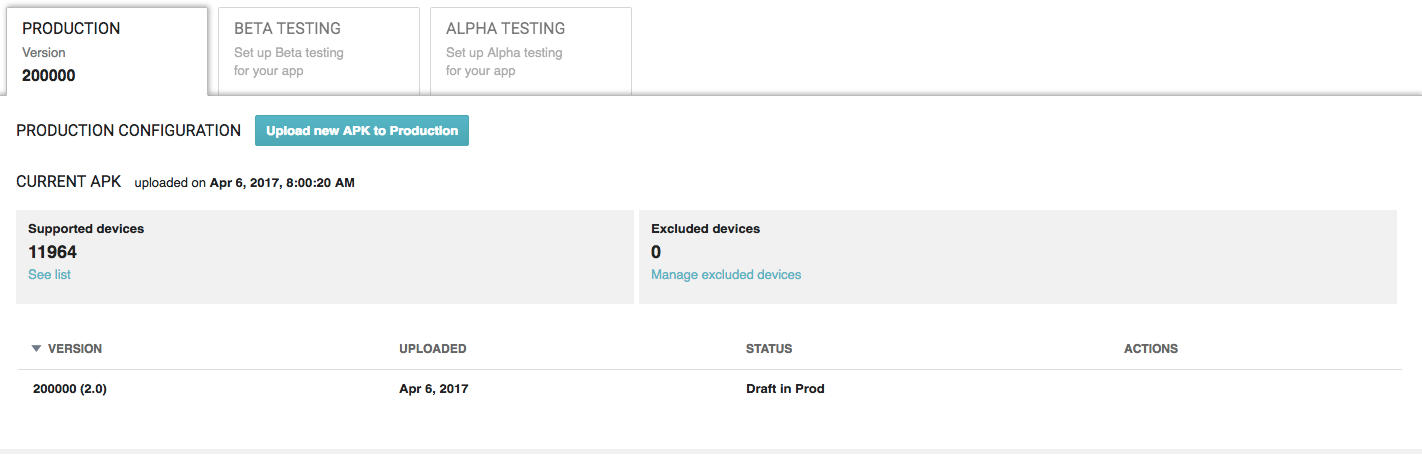Sort by the Version column header
This screenshot has height=470, width=1422.
coord(75,349)
